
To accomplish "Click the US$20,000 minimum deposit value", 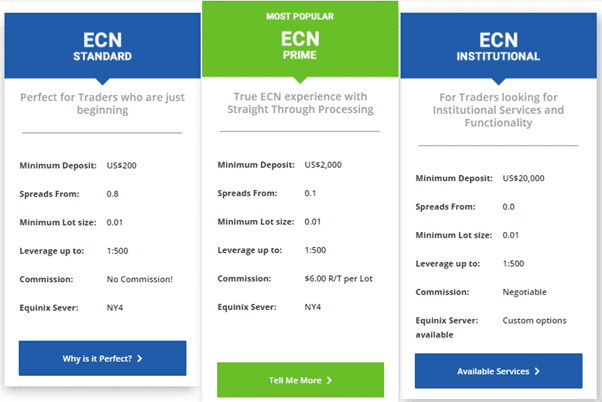I will (x=523, y=178).
